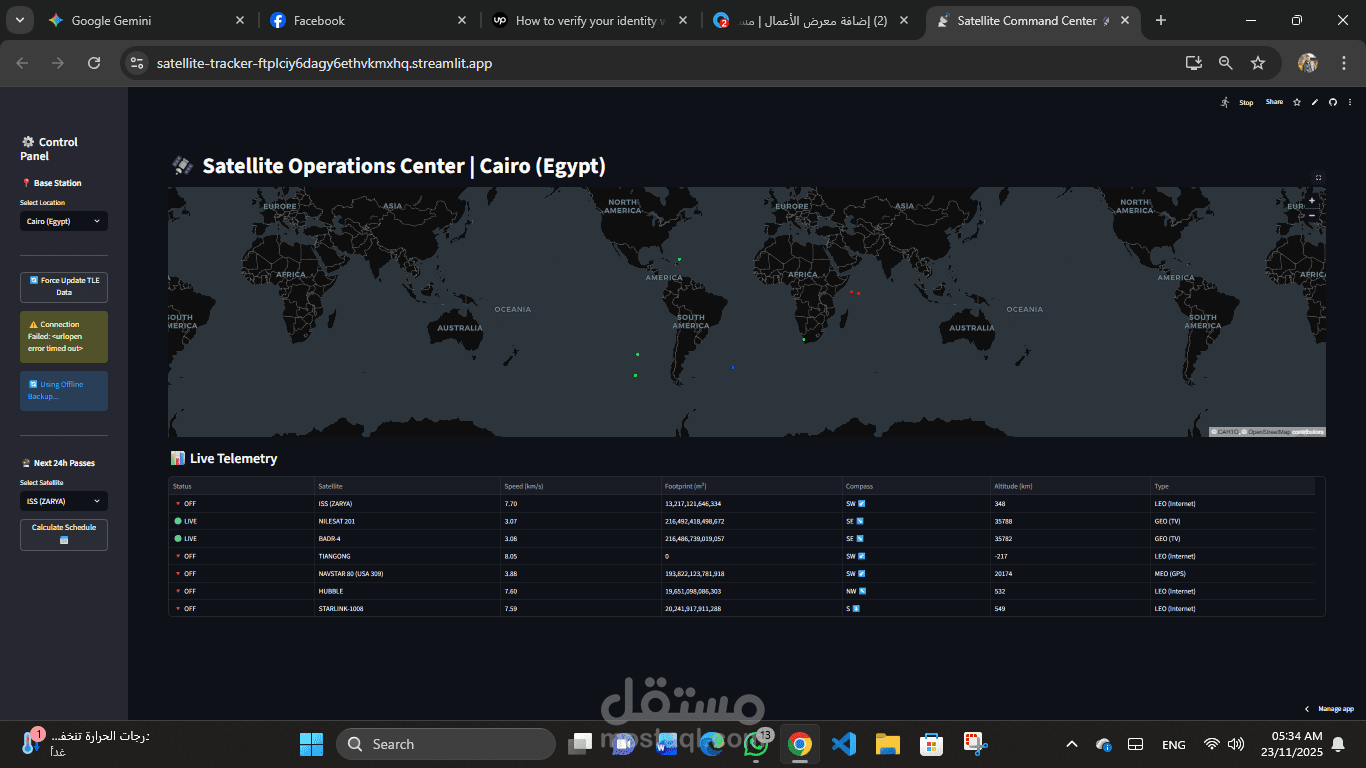Click speed value 8.05
The image size is (1366, 768).
coord(580,556)
